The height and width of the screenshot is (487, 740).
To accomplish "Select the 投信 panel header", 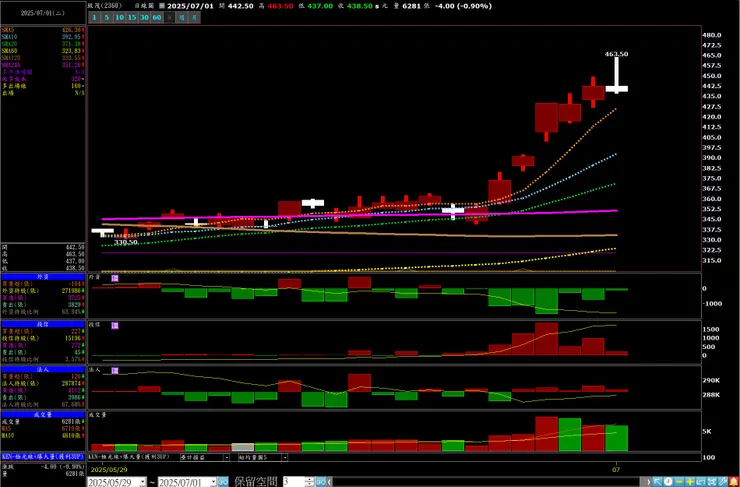I will point(43,324).
